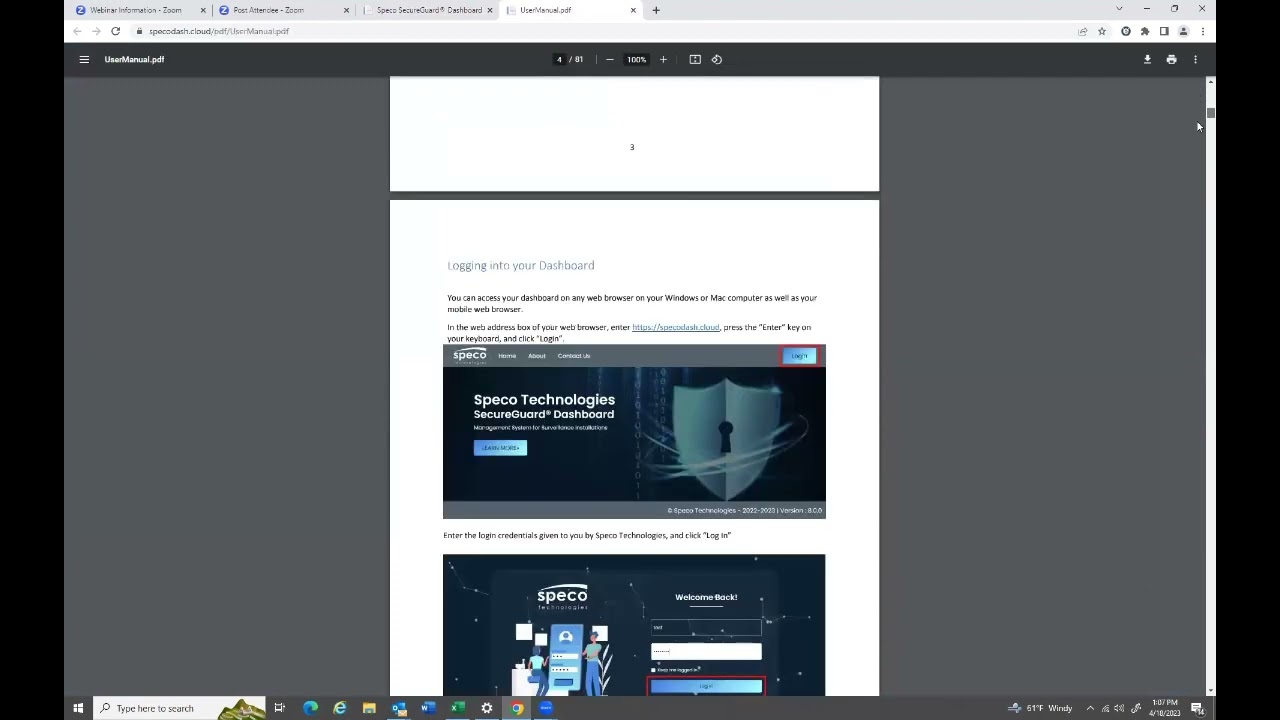Open the Chrome extensions puzzle menu
The width and height of the screenshot is (1280, 720).
(x=1145, y=31)
